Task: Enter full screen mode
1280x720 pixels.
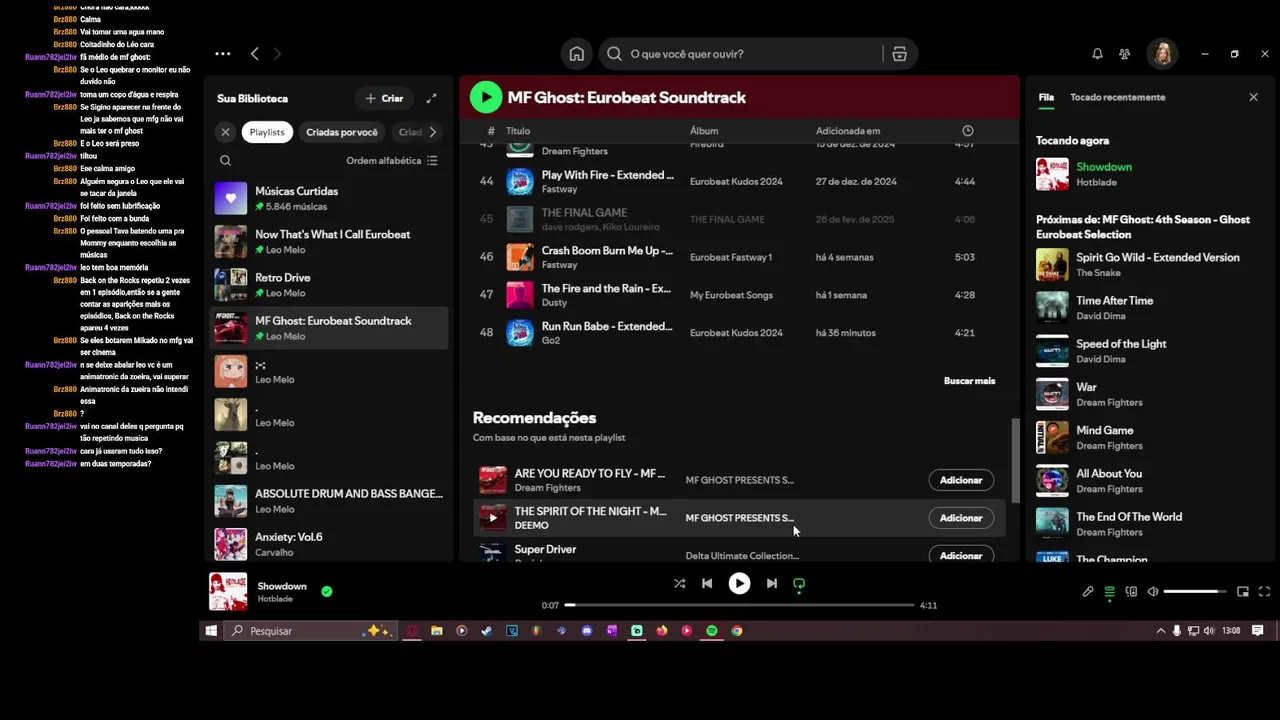Action: coord(1264,592)
